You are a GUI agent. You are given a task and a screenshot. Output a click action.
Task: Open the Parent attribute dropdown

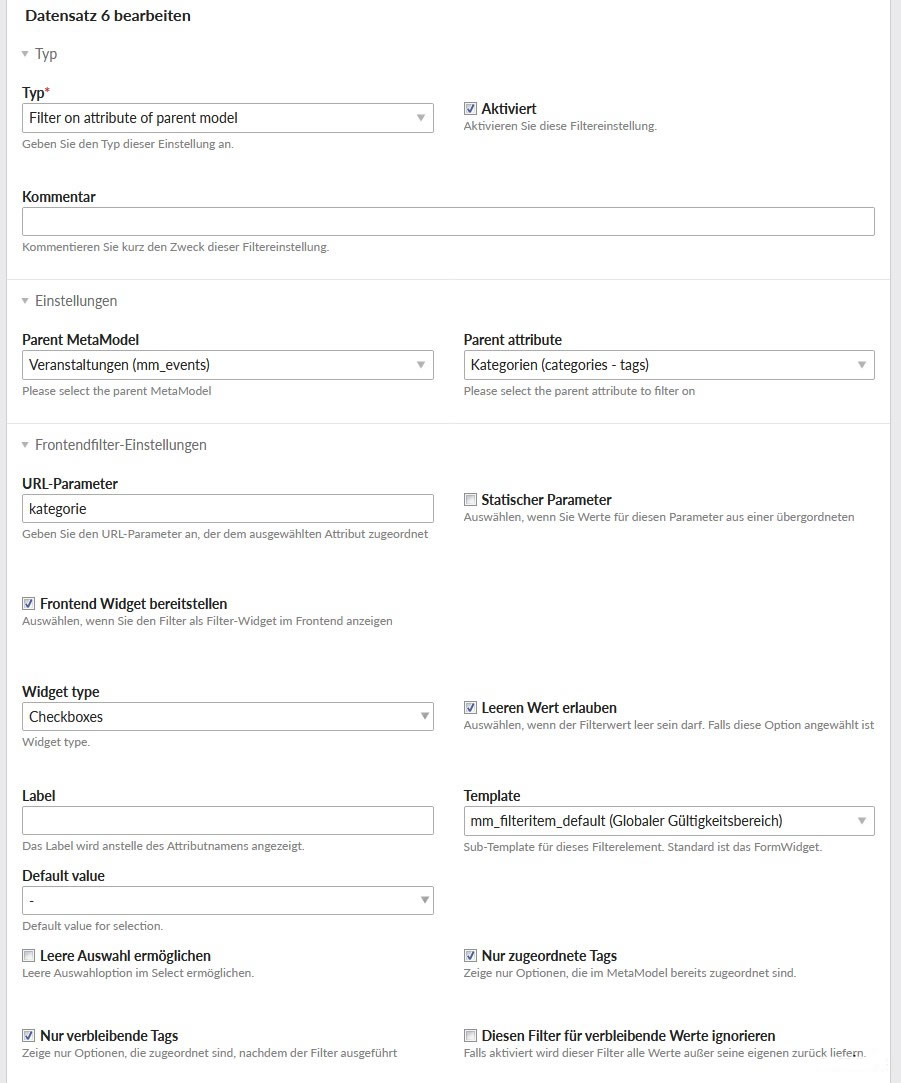tap(669, 365)
